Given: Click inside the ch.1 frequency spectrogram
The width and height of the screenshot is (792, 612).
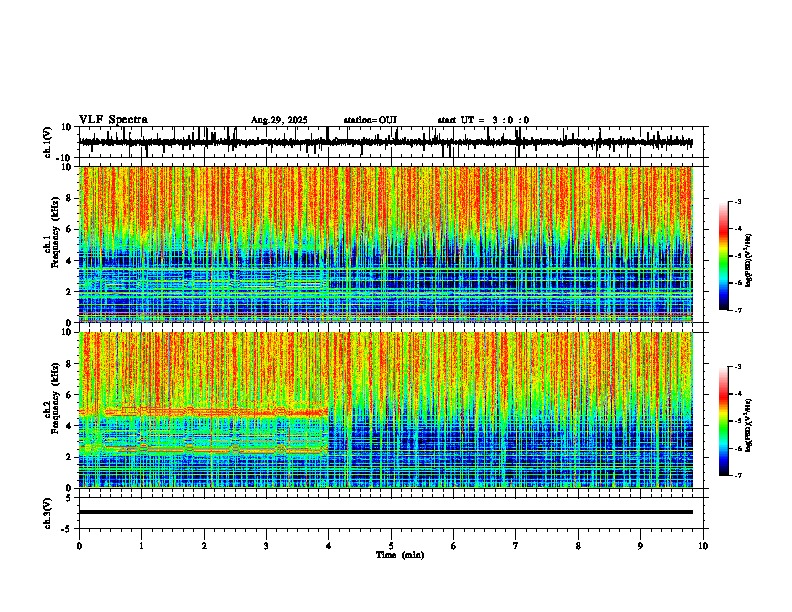Looking at the screenshot, I should [391, 244].
